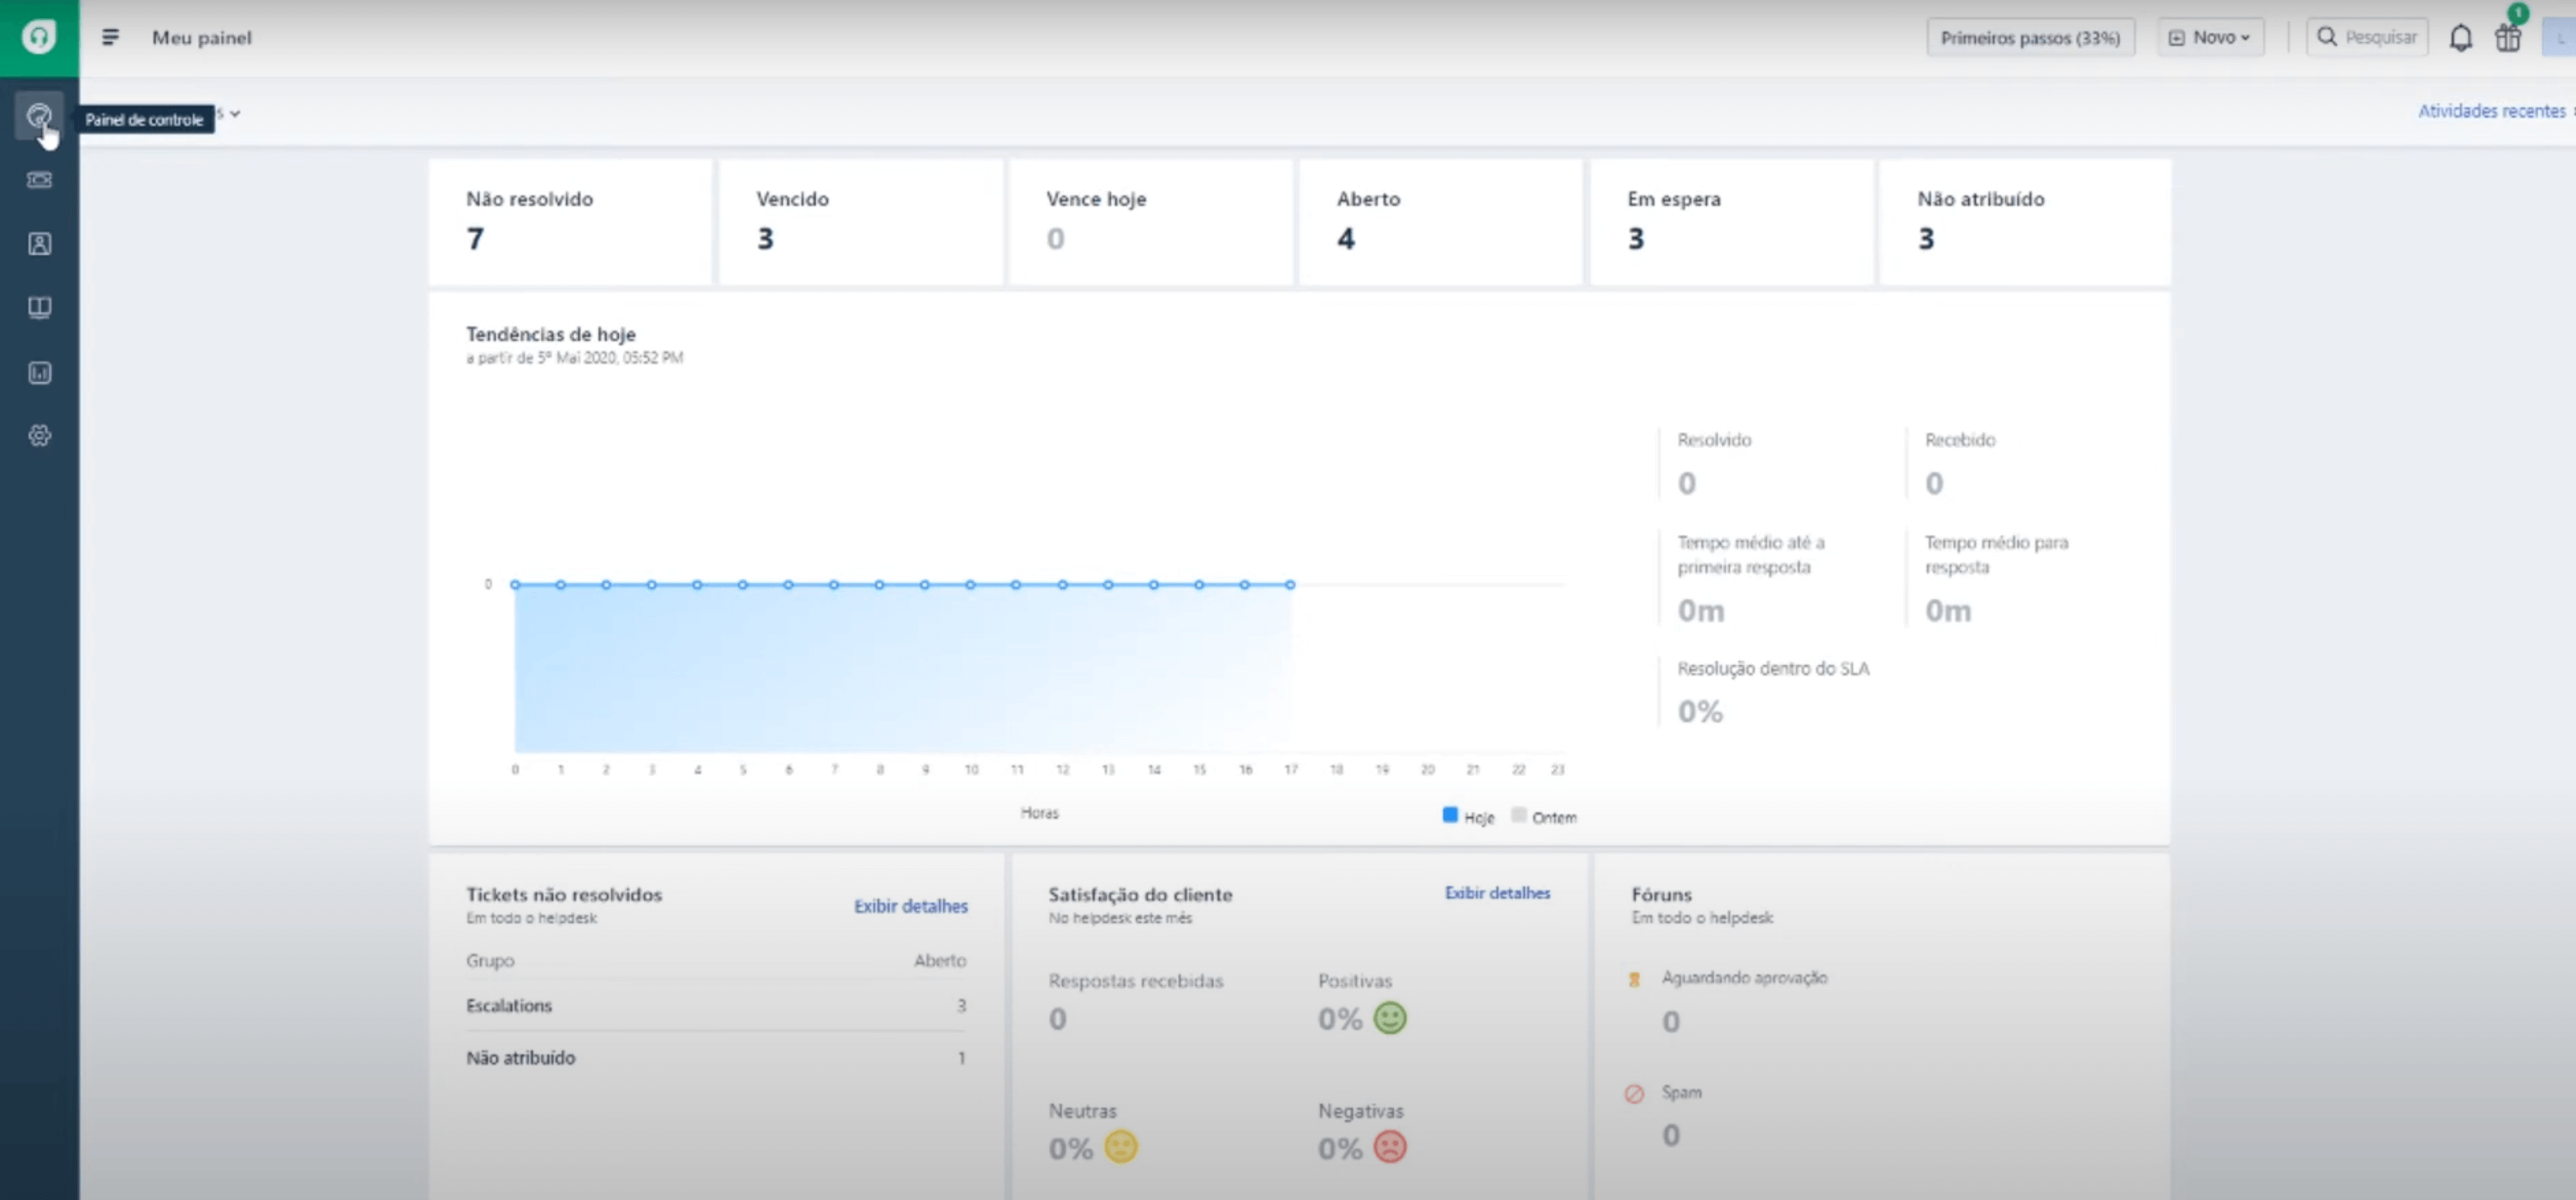
Task: Open the Reports chart icon in sidebar
Action: (x=39, y=372)
